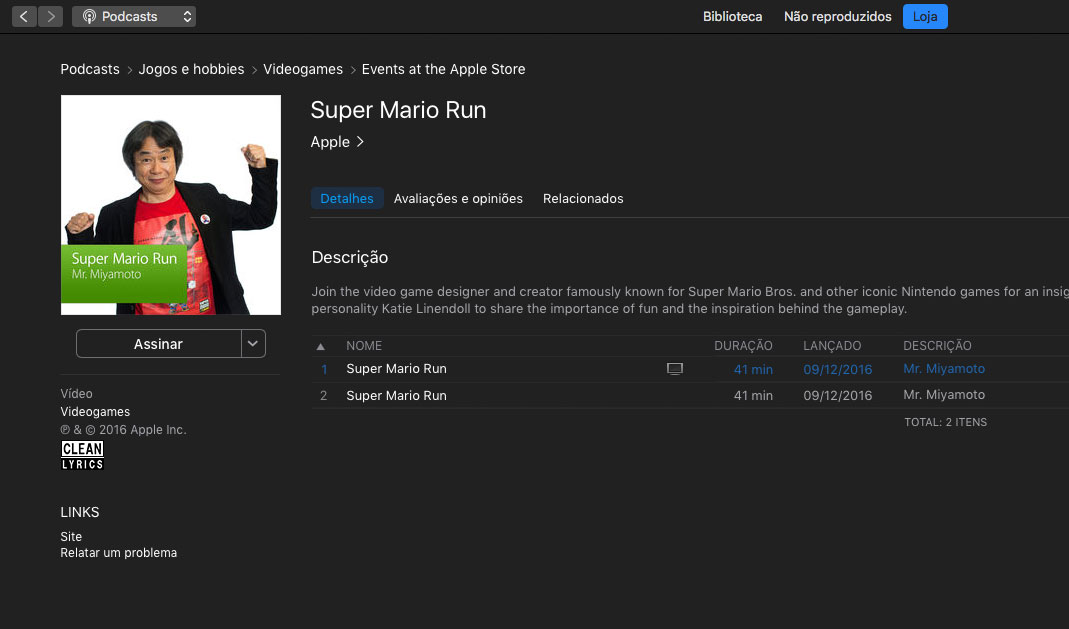The height and width of the screenshot is (629, 1069).
Task: Click the Videogames category link in sidebar
Action: coord(95,412)
